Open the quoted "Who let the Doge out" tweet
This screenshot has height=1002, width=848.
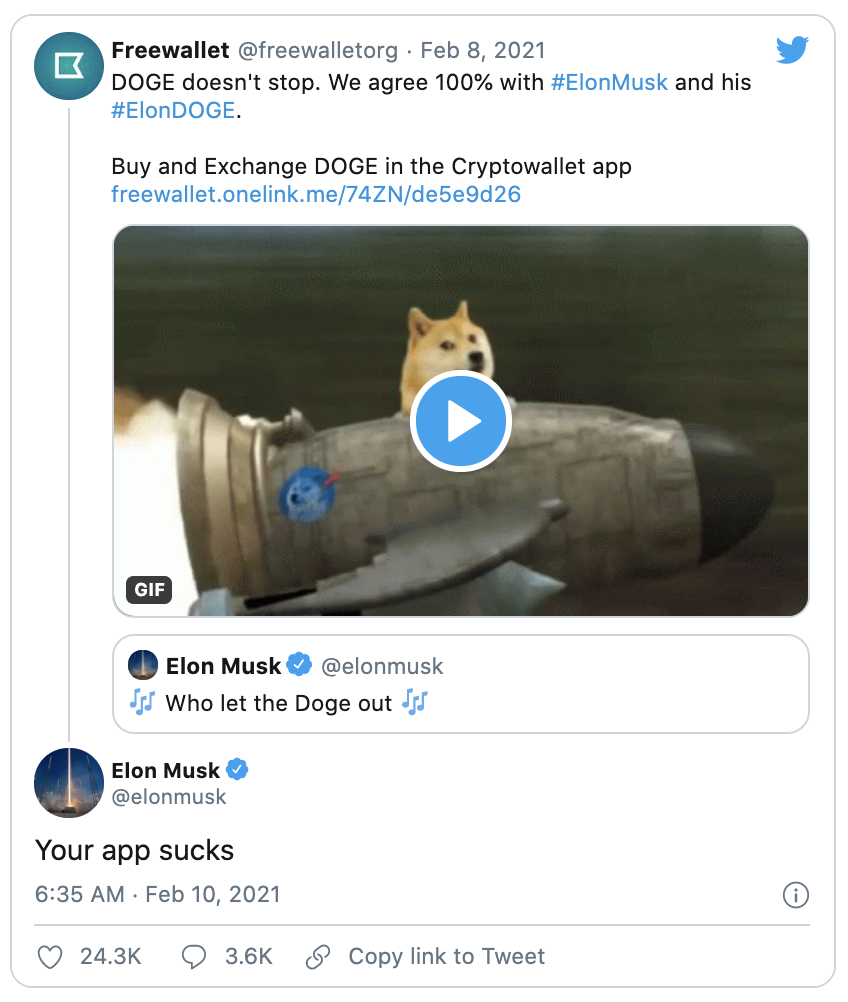460,703
